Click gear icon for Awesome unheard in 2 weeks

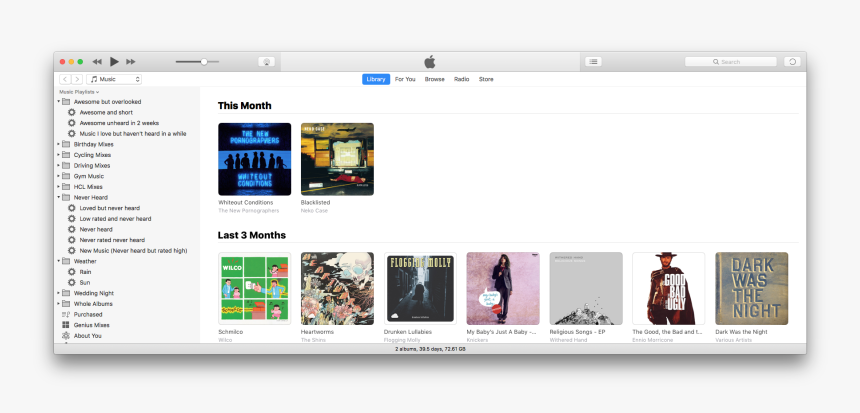[71, 123]
